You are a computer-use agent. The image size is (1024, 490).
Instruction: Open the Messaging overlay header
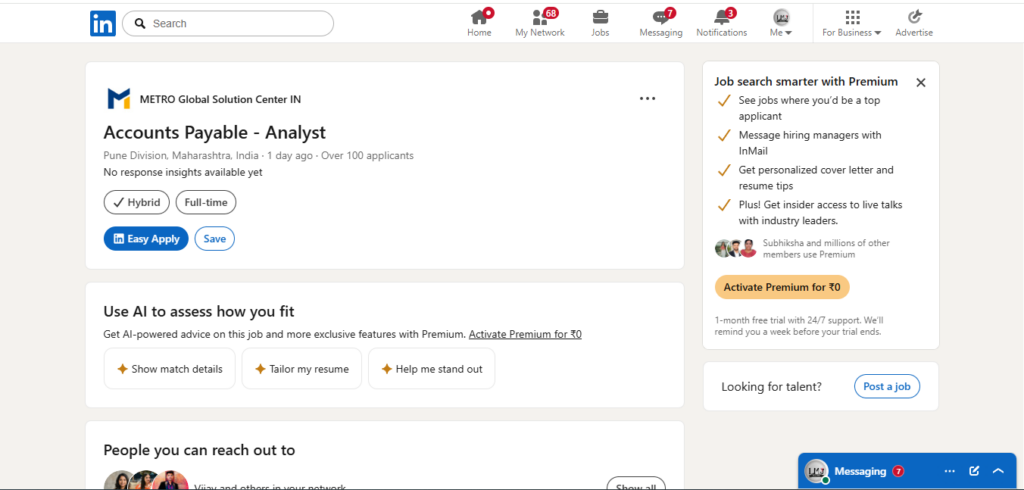pos(907,471)
